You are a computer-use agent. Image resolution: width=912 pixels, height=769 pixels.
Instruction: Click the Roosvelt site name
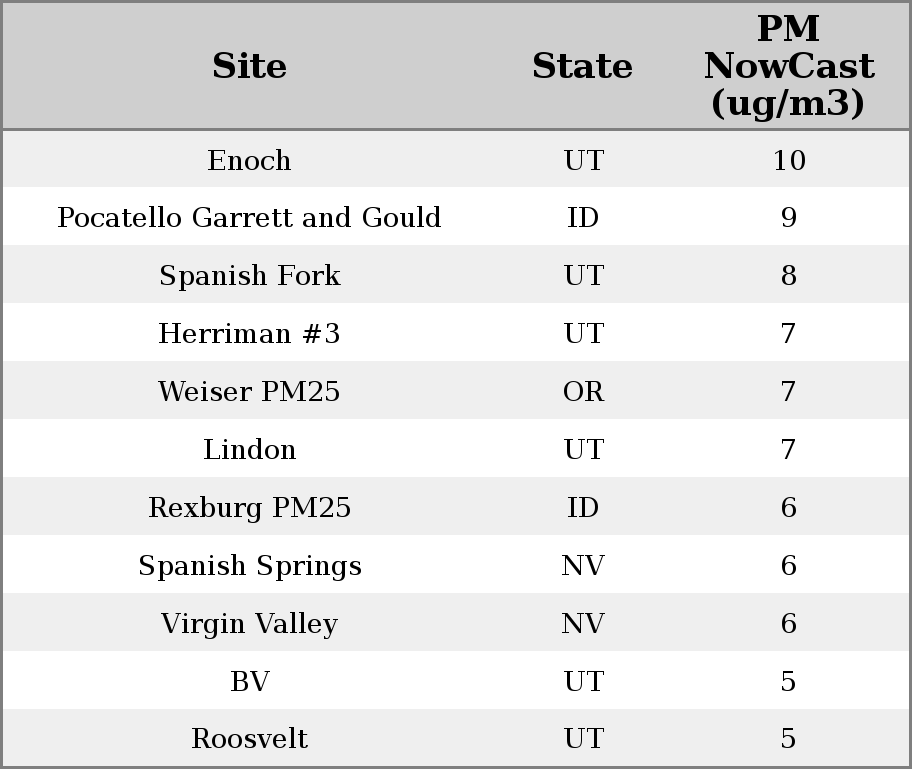point(249,739)
